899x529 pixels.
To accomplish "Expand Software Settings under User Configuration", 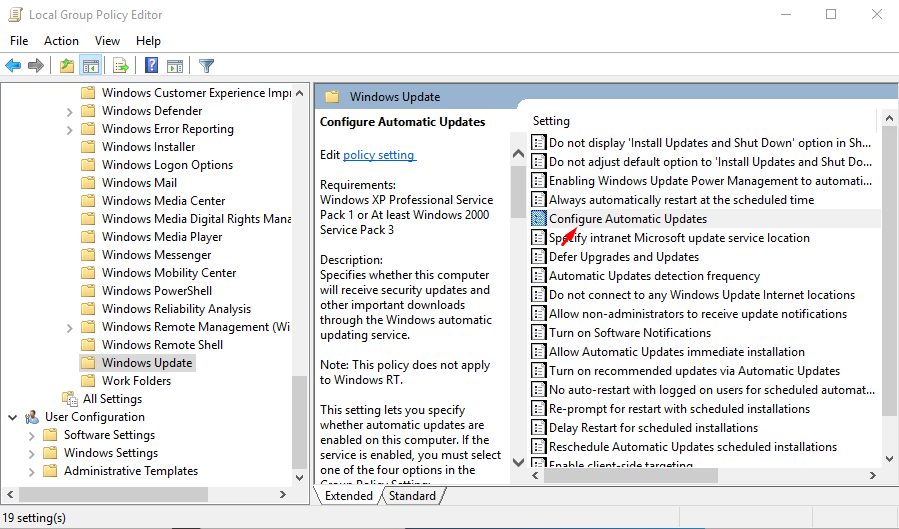I will click(x=32, y=436).
